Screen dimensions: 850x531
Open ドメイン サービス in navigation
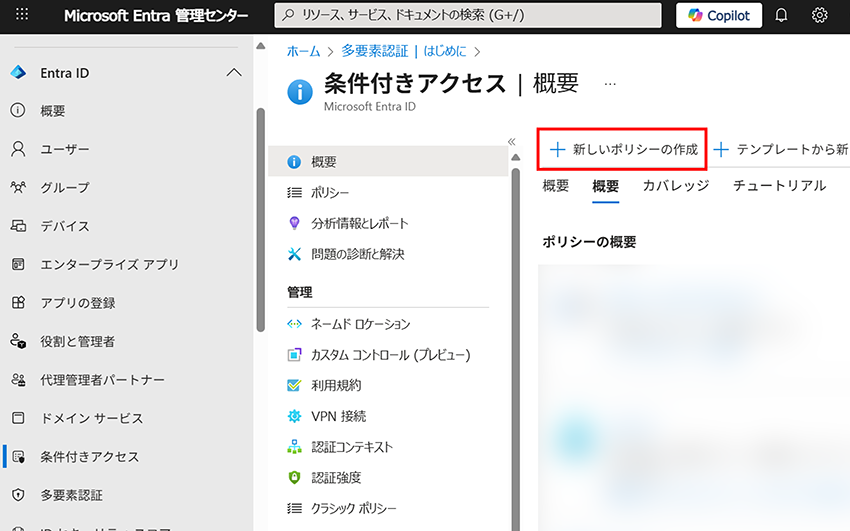pyautogui.click(x=92, y=418)
